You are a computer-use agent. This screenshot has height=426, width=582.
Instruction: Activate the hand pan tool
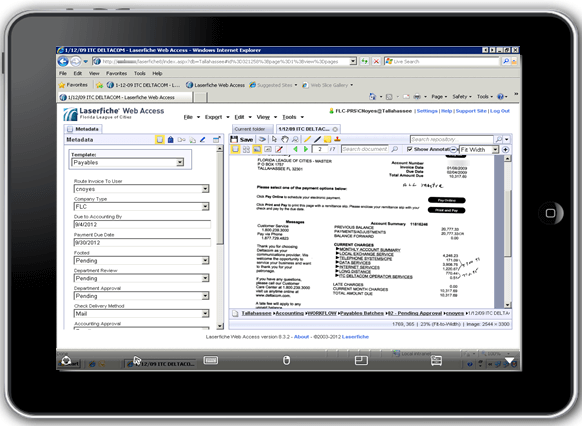[285, 140]
